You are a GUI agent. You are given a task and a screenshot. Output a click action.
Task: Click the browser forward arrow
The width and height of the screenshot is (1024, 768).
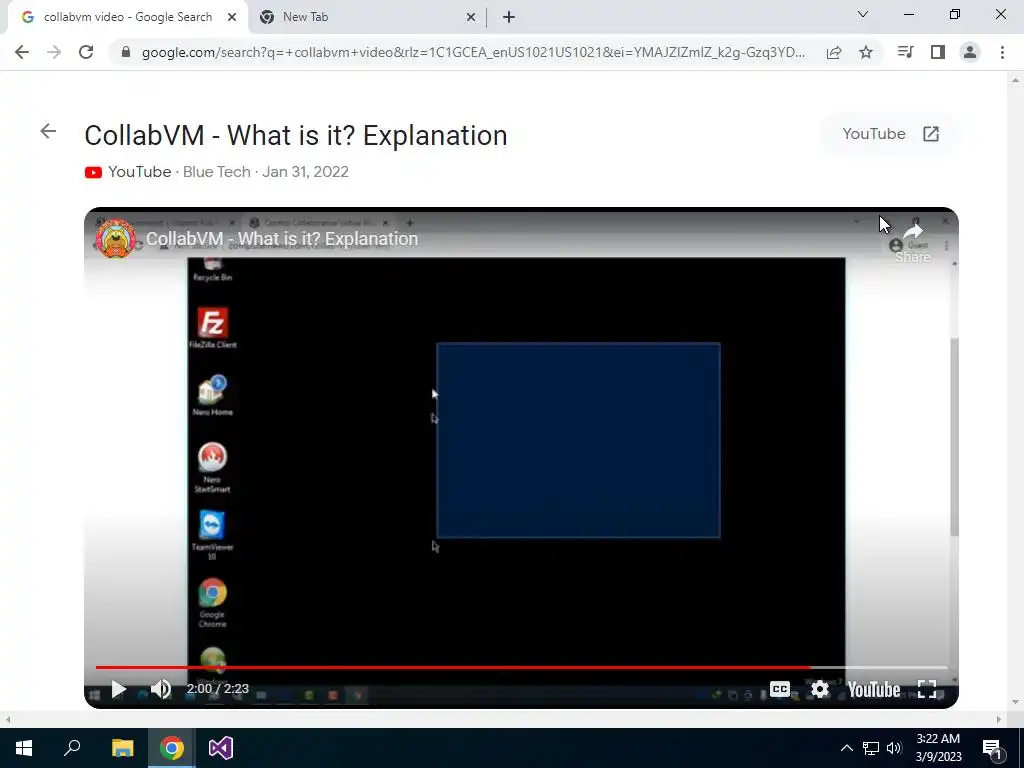pos(54,52)
